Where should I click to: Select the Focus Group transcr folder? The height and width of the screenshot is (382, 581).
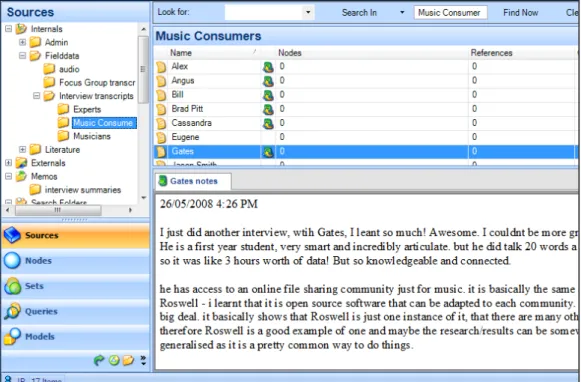[x=97, y=82]
